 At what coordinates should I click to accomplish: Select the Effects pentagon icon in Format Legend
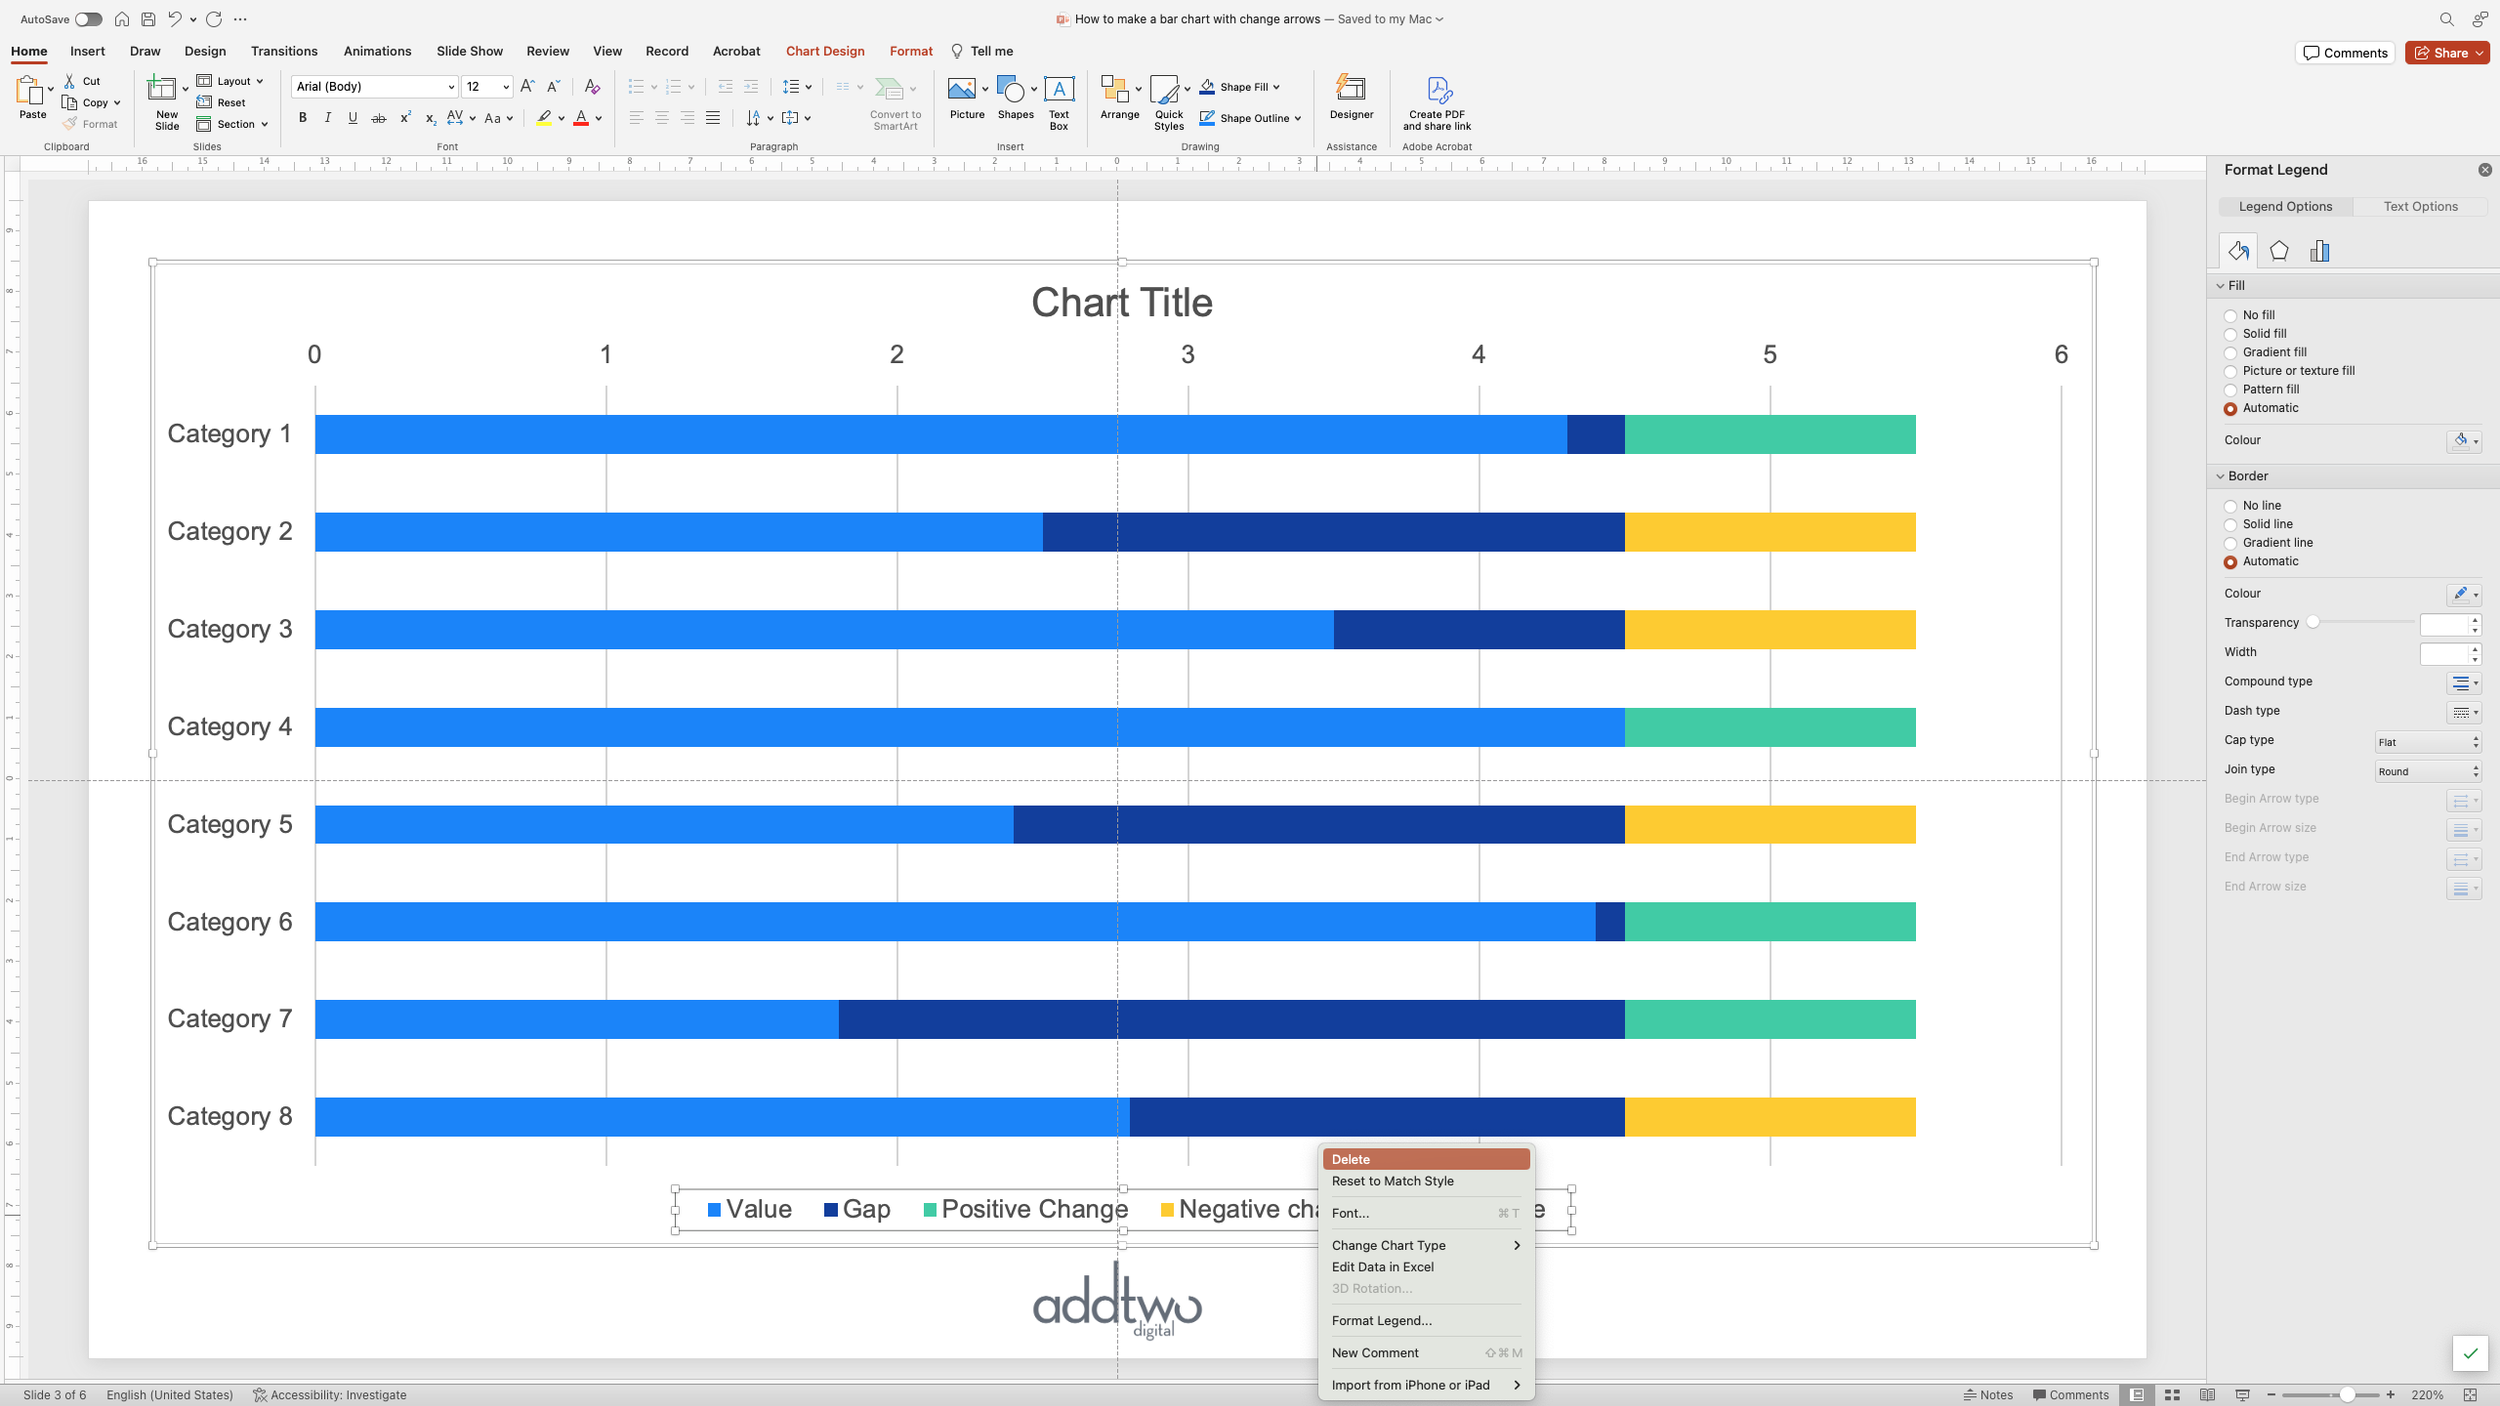(x=2279, y=251)
